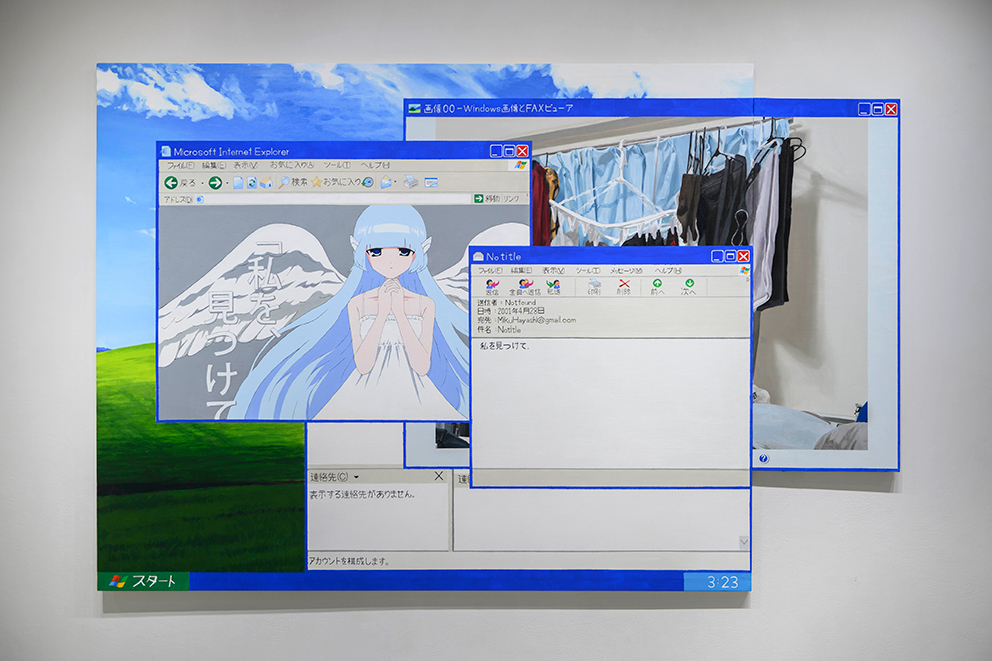Open お気に入り menu in Internet Explorer menu bar

pos(292,165)
